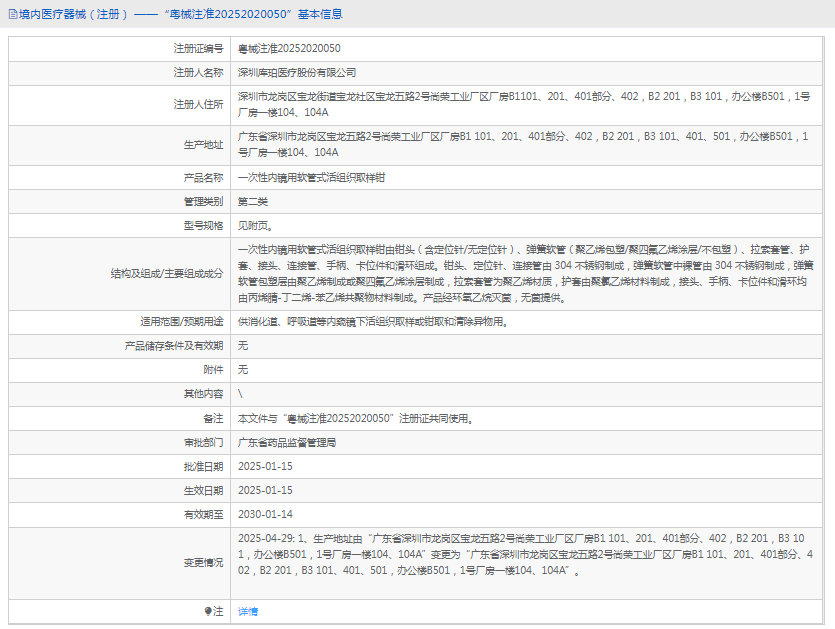This screenshot has height=629, width=835.
Task: Select the registrant name 深圳库珀医疗股份有限公司
Action: click(297, 72)
